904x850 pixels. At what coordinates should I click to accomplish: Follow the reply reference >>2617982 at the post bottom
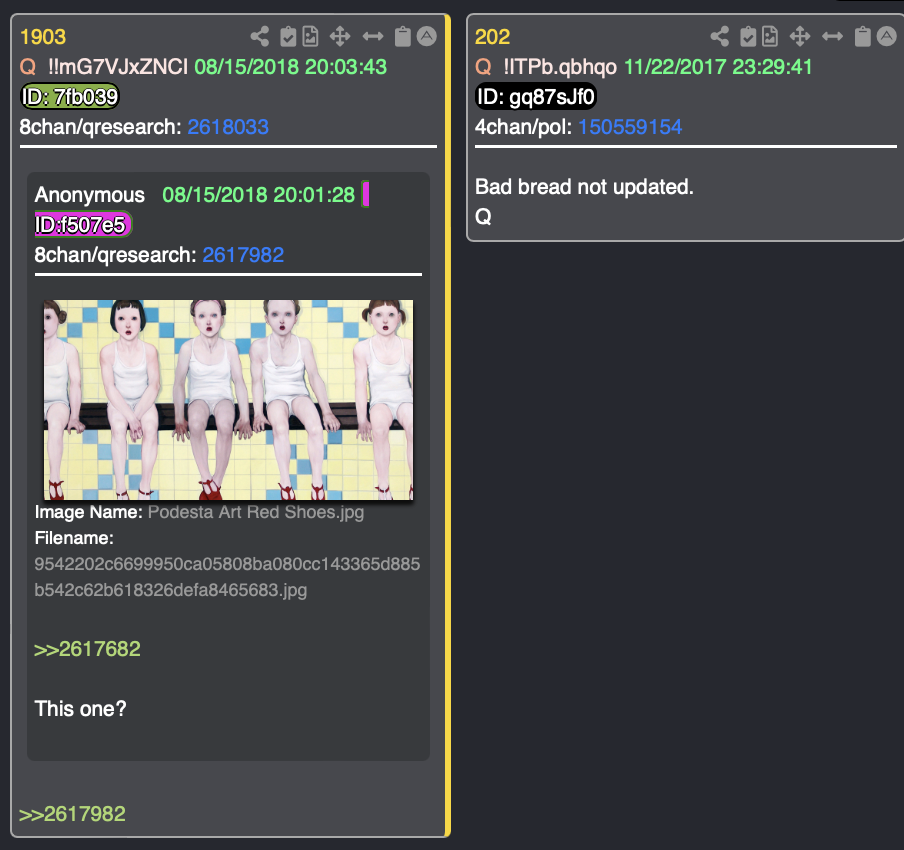click(x=72, y=814)
